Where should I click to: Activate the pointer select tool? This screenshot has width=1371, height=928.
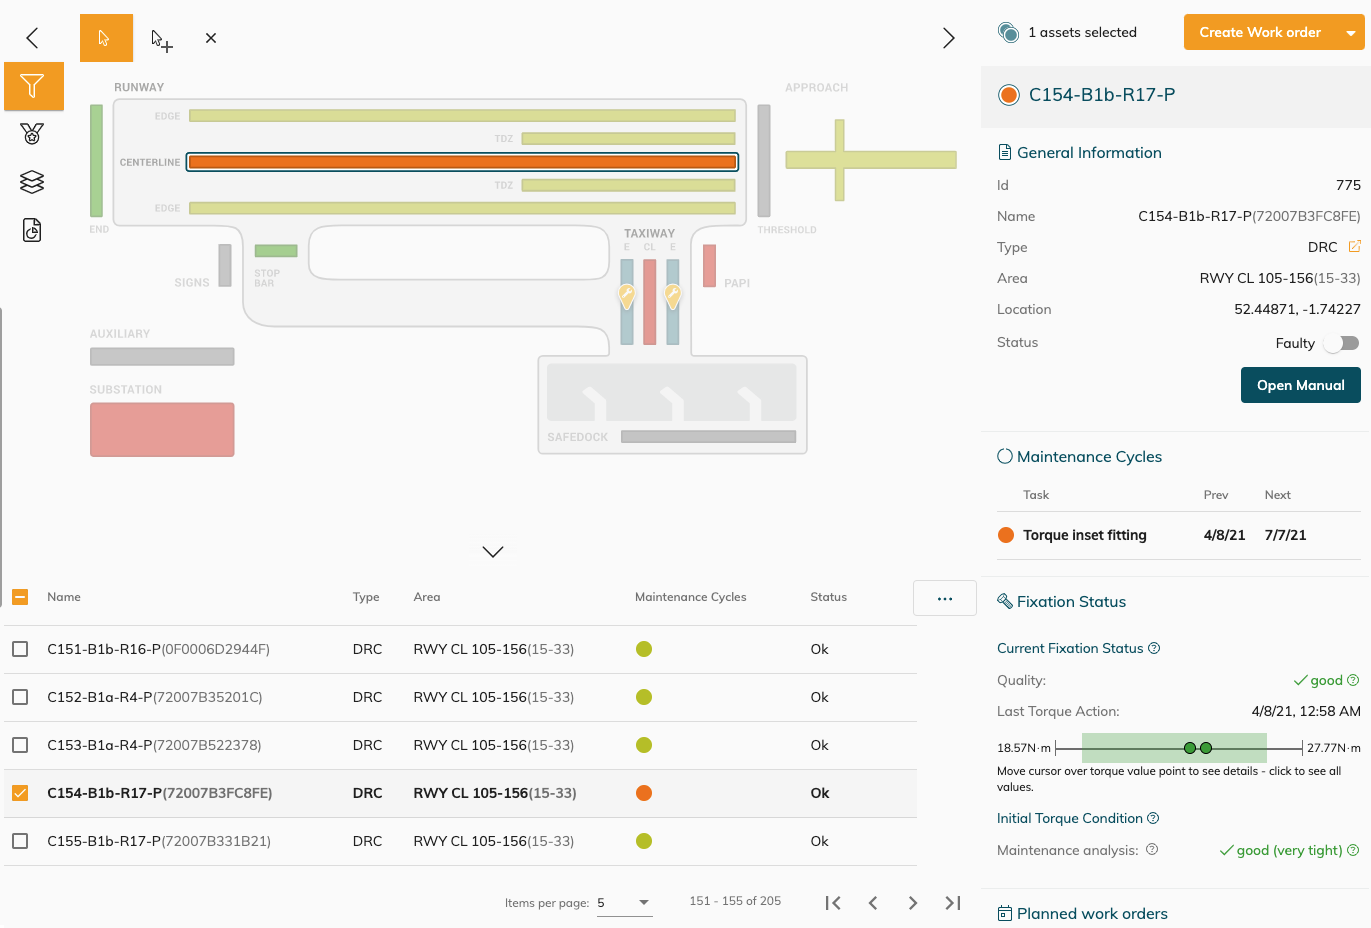pos(105,38)
